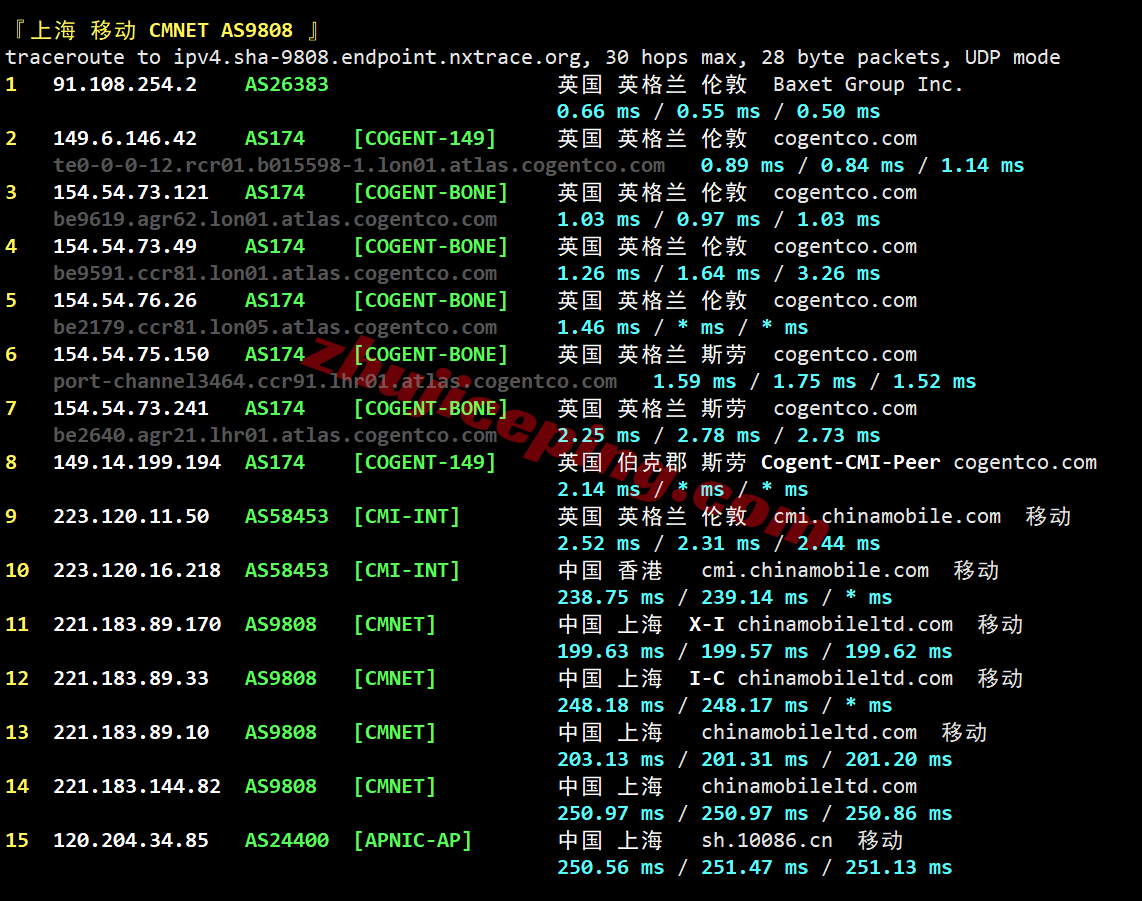Click hostname be2640.agr21.lhr01.atlas.cogentco.com
The height and width of the screenshot is (901, 1142).
pyautogui.click(x=275, y=435)
